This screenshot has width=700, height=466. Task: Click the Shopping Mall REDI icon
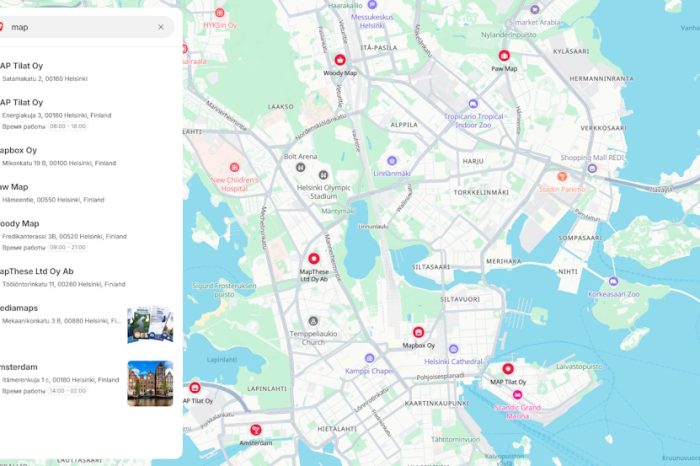(592, 168)
